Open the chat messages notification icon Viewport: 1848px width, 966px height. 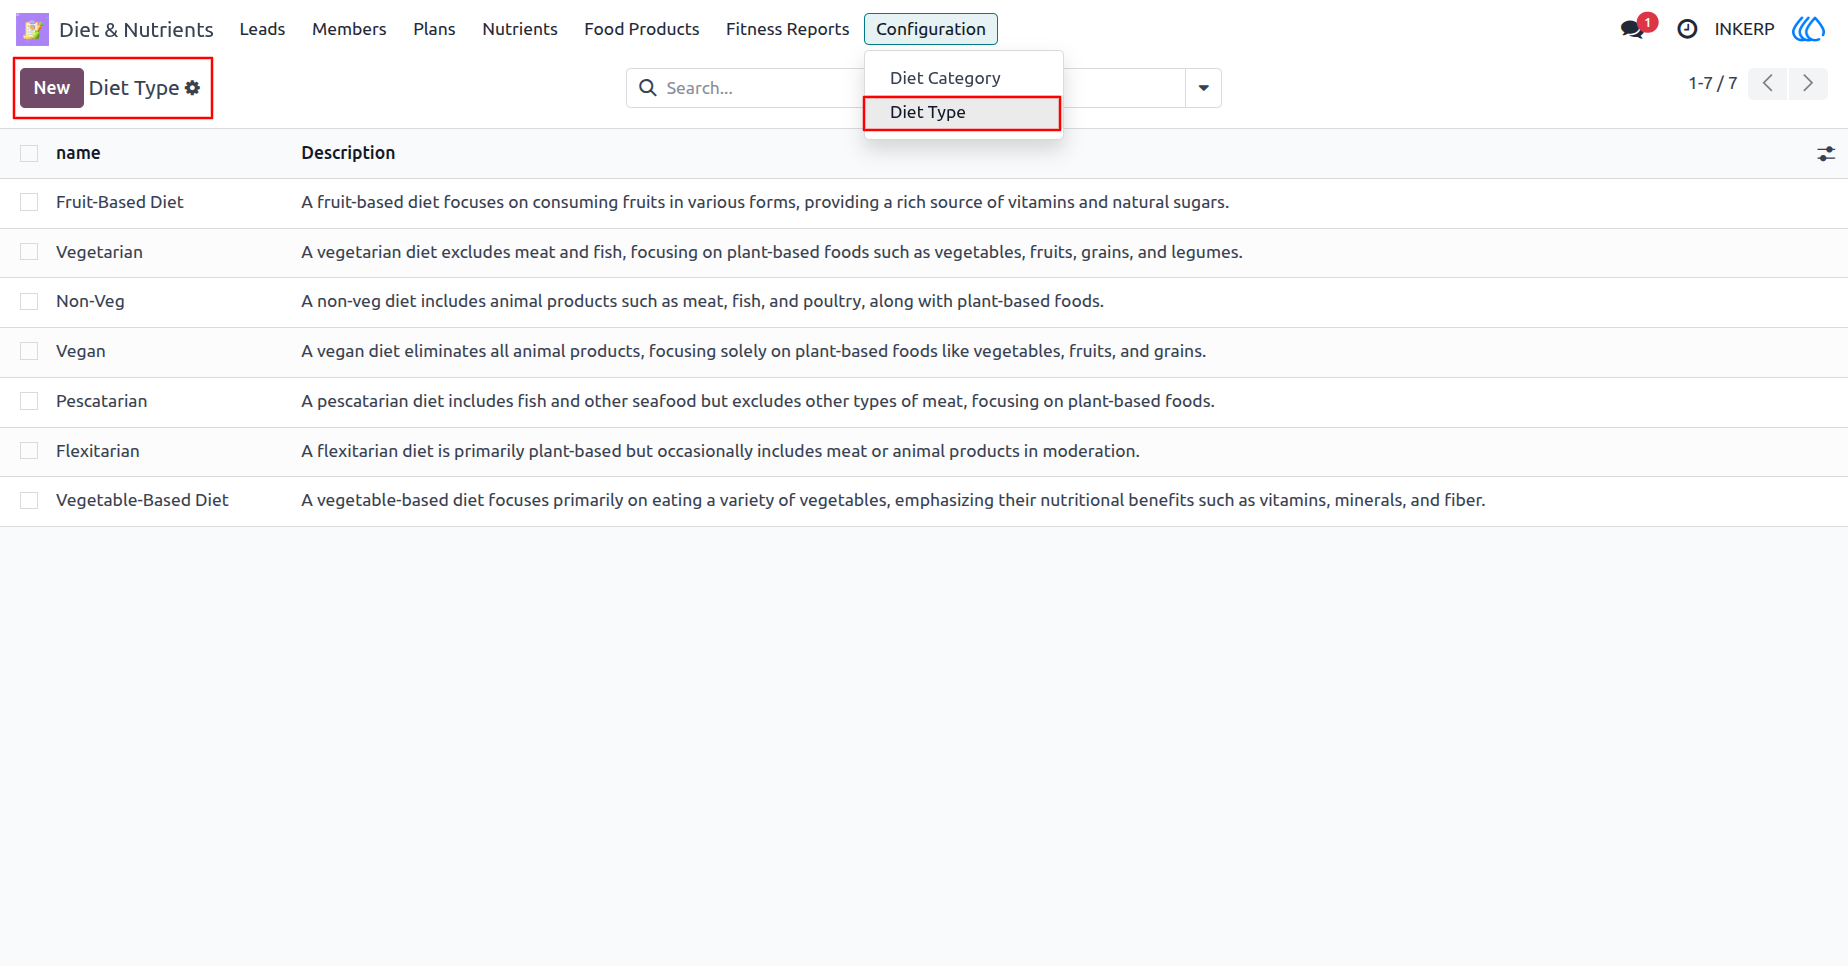tap(1633, 29)
